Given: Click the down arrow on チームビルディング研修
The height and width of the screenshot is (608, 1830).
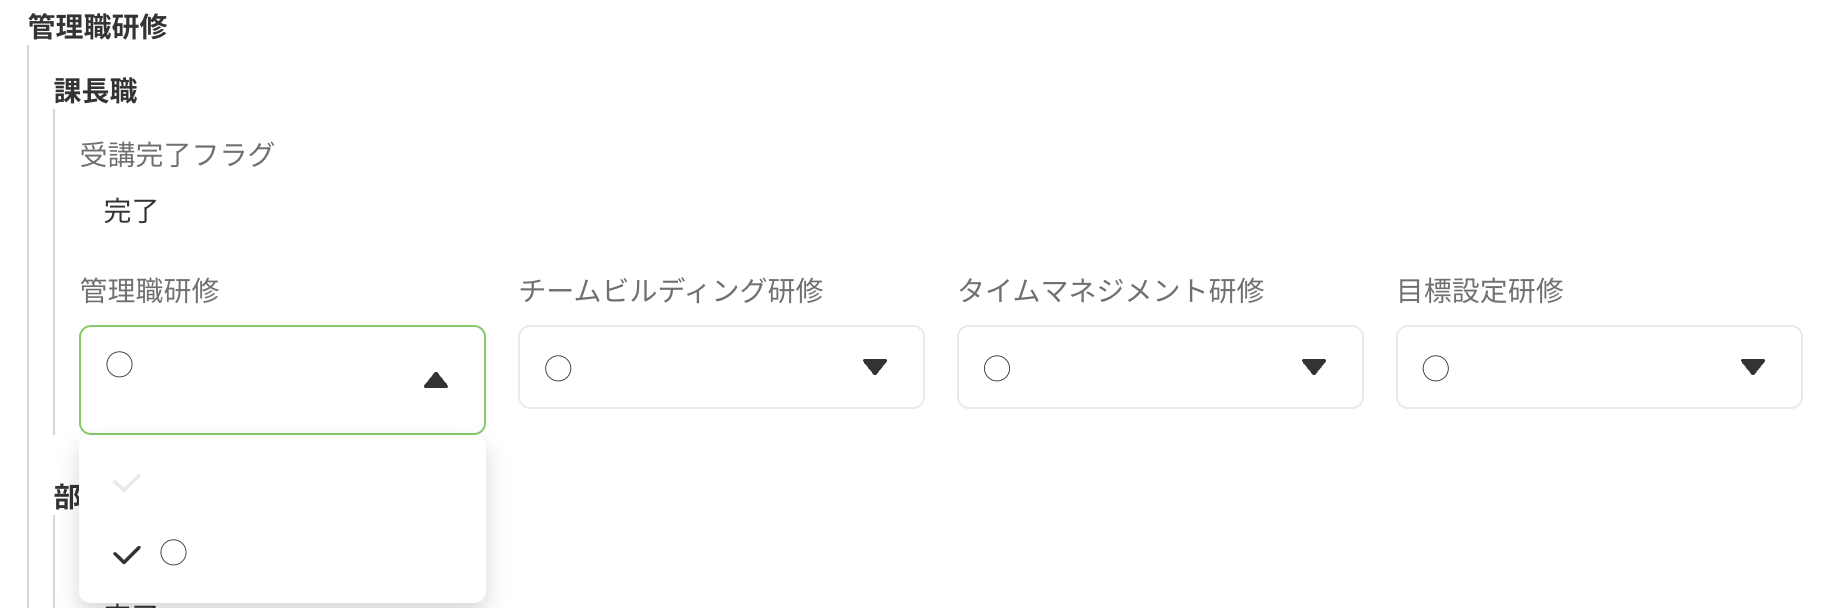Looking at the screenshot, I should (x=875, y=368).
